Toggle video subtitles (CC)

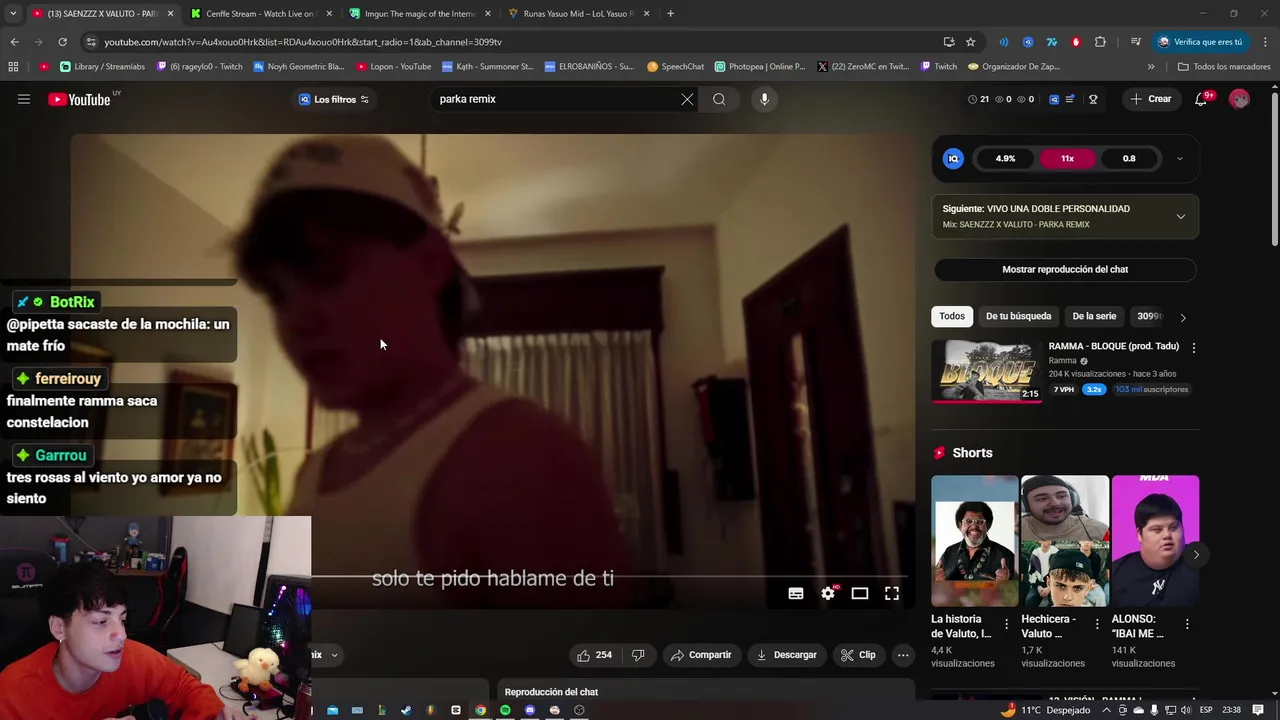(x=796, y=593)
